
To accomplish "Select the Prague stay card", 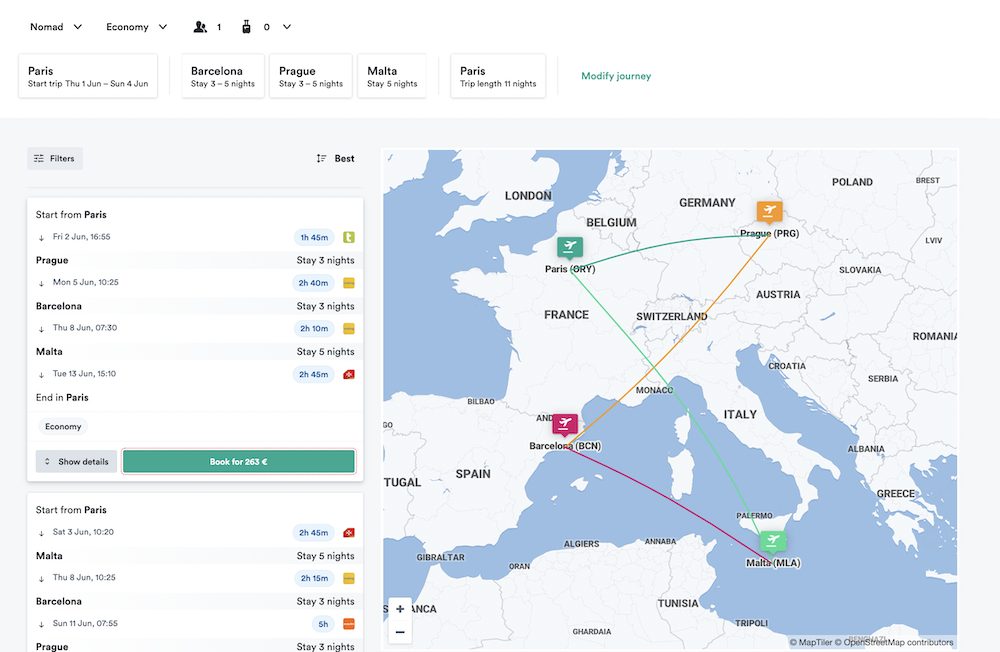I will (x=310, y=77).
